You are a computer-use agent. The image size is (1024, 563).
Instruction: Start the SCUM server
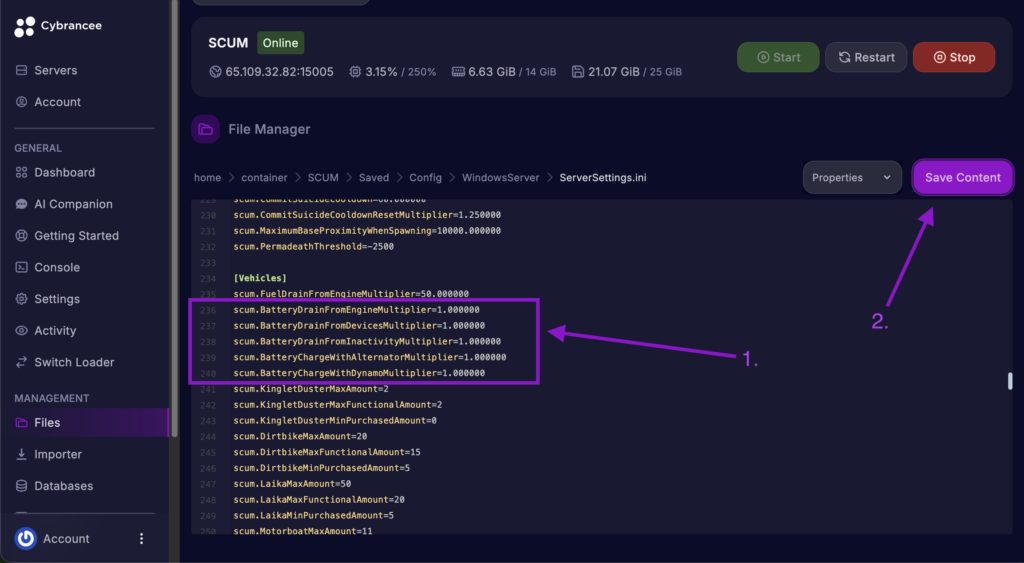coord(778,57)
